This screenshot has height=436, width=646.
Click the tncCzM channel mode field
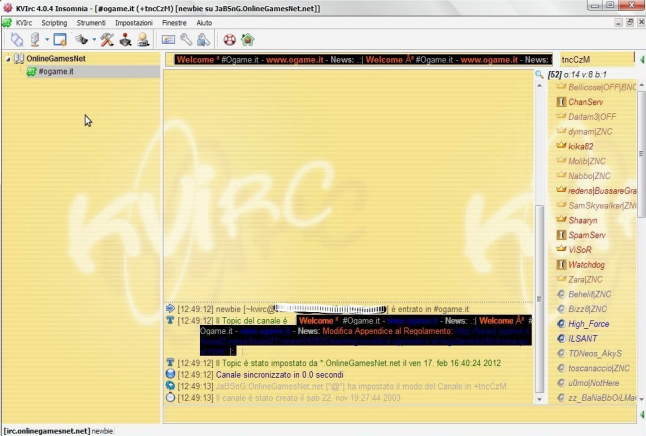(x=597, y=60)
